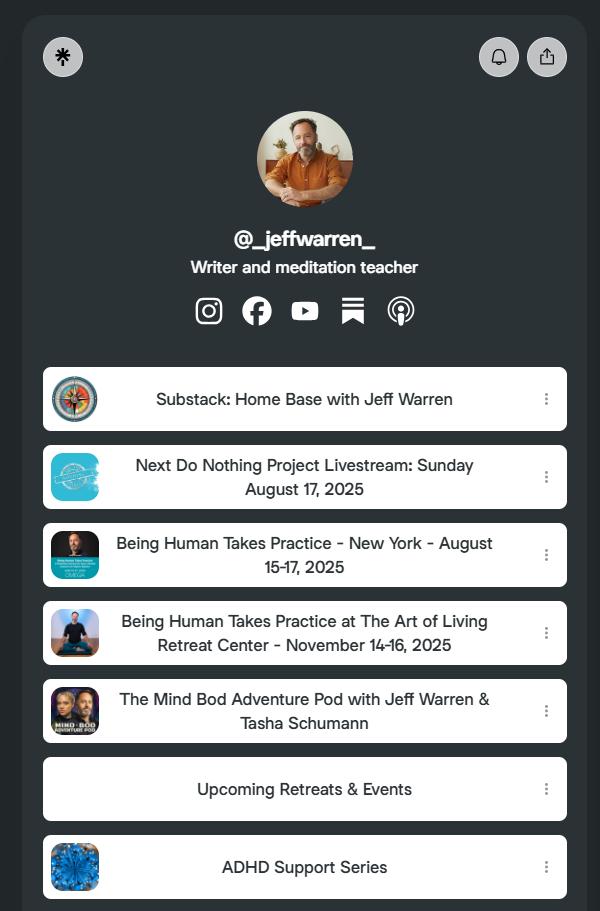The image size is (600, 911).
Task: Open the YouTube social icon
Action: 305,311
